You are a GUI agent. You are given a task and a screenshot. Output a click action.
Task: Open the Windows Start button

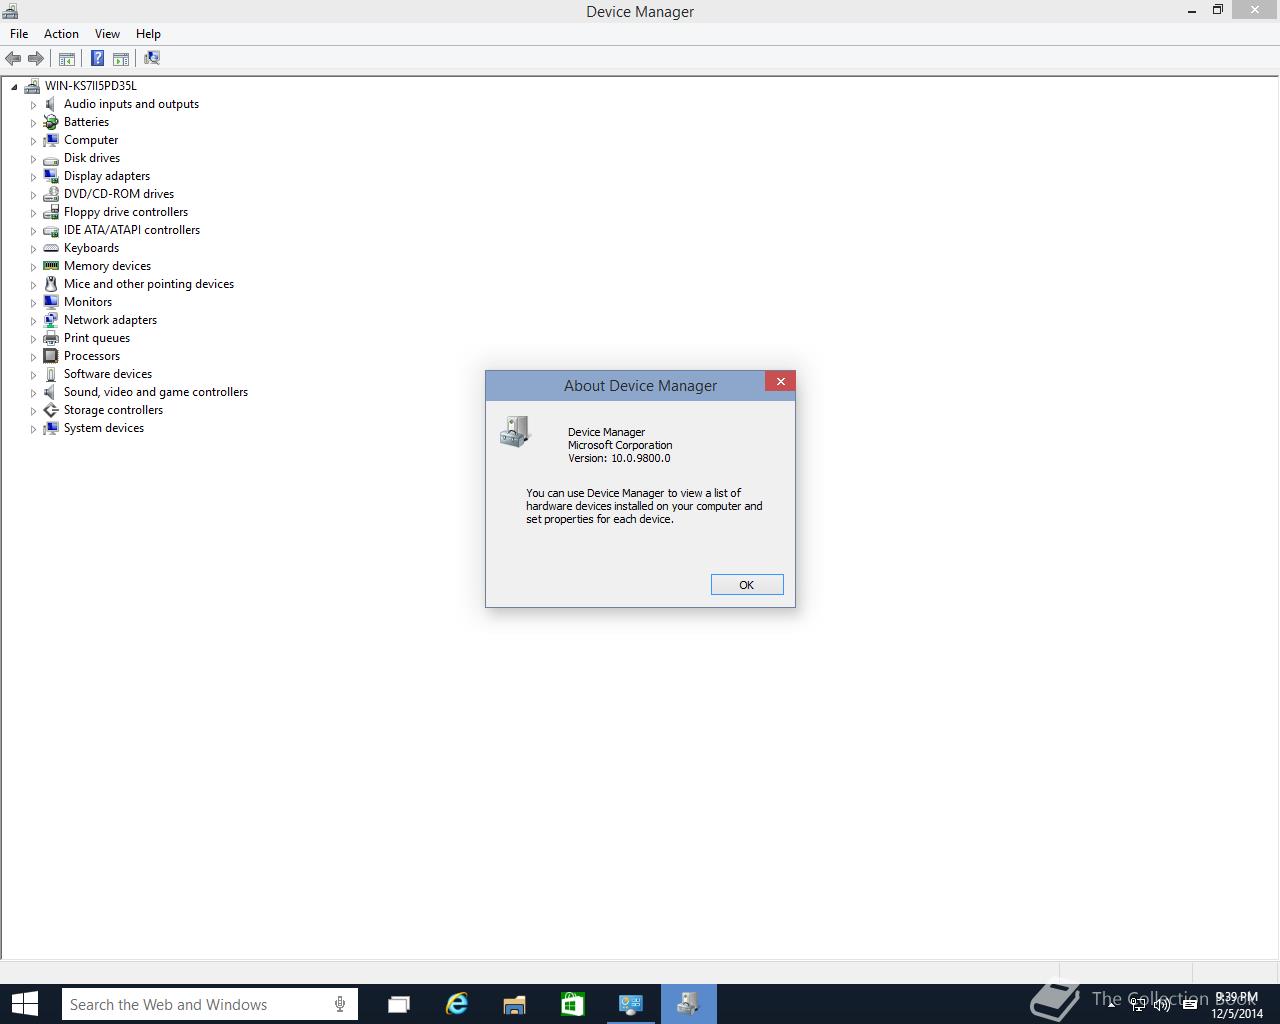tap(24, 1004)
